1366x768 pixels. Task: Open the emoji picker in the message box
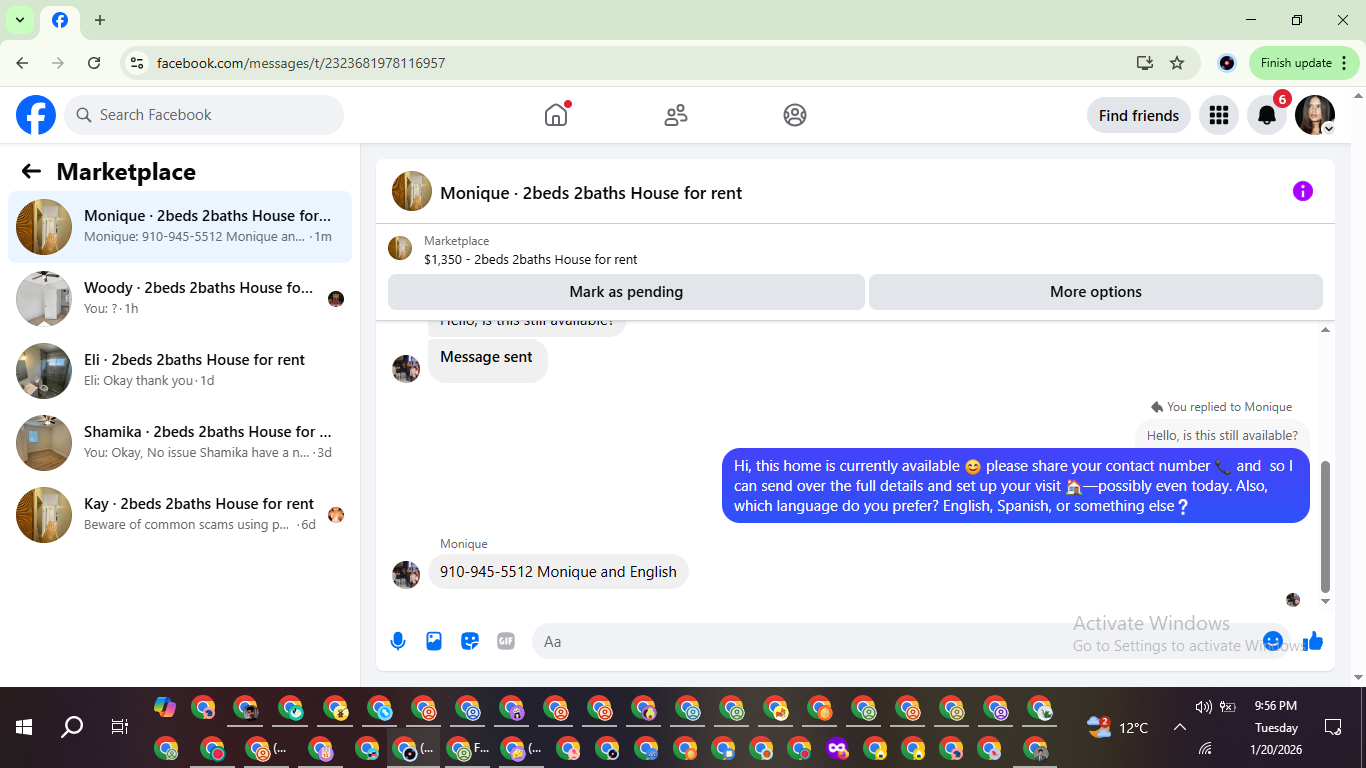(x=1273, y=641)
